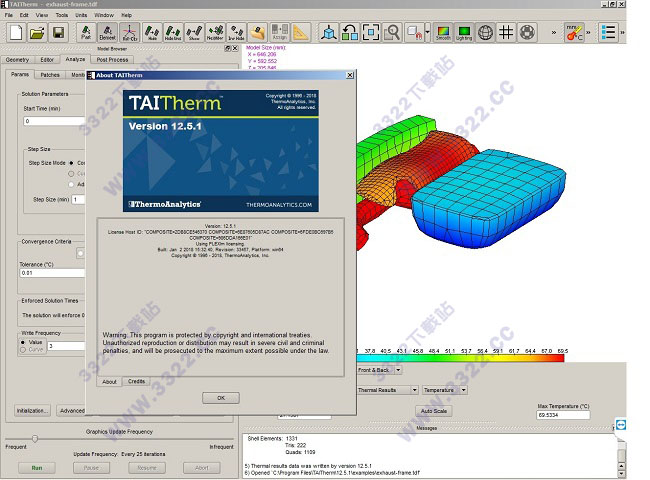Select the first Step Size Mode radio
This screenshot has width=650, height=480.
(72, 163)
